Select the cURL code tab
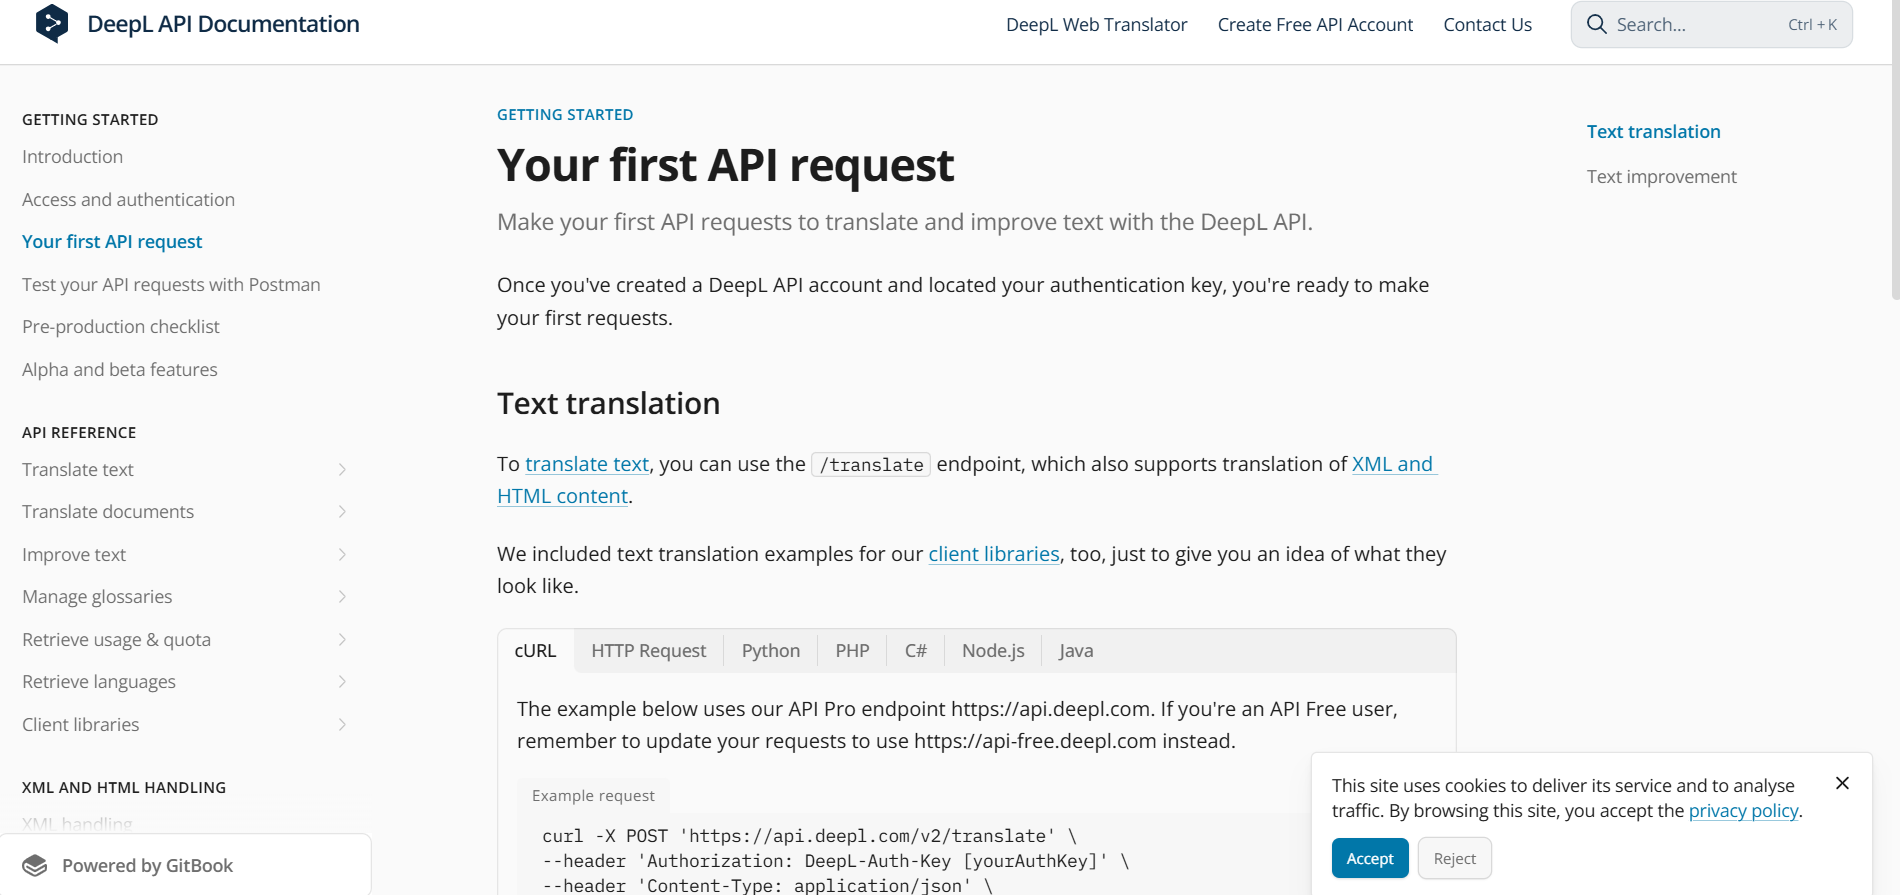 click(x=535, y=651)
